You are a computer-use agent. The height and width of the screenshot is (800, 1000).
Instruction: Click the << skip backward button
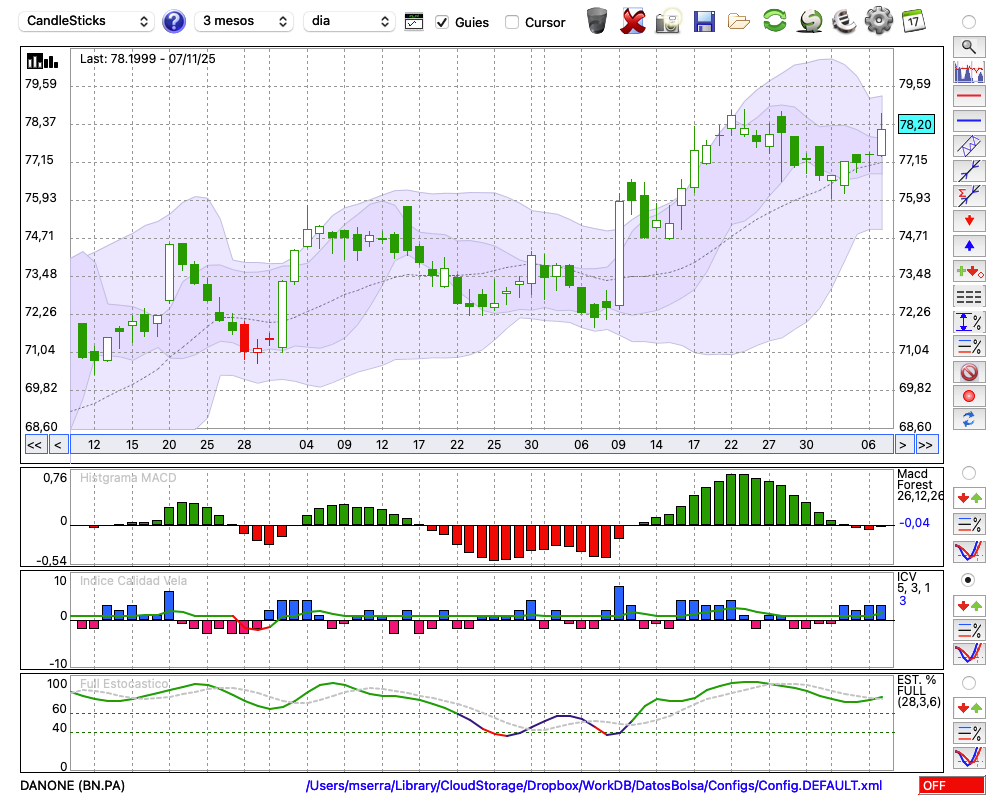pos(34,444)
